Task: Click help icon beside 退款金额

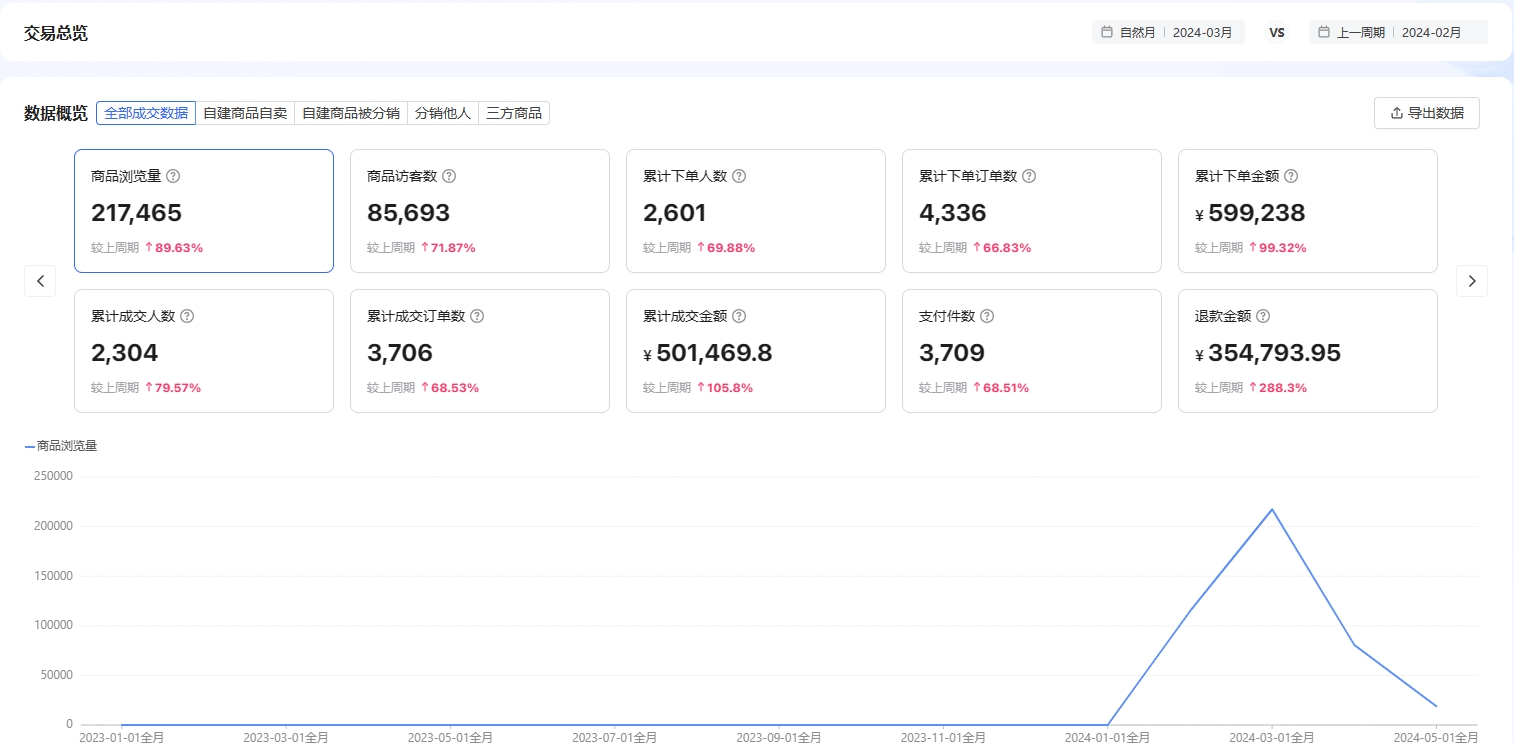Action: (x=1263, y=316)
